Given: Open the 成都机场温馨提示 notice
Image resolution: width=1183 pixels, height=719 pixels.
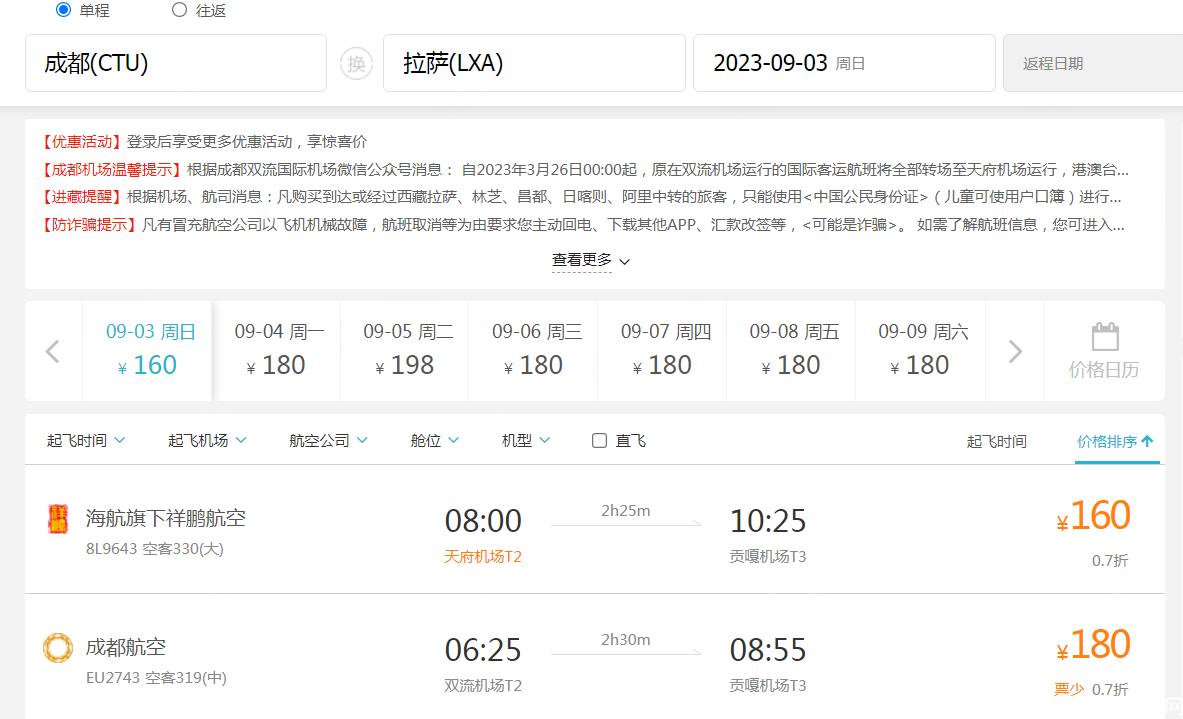Looking at the screenshot, I should [585, 170].
